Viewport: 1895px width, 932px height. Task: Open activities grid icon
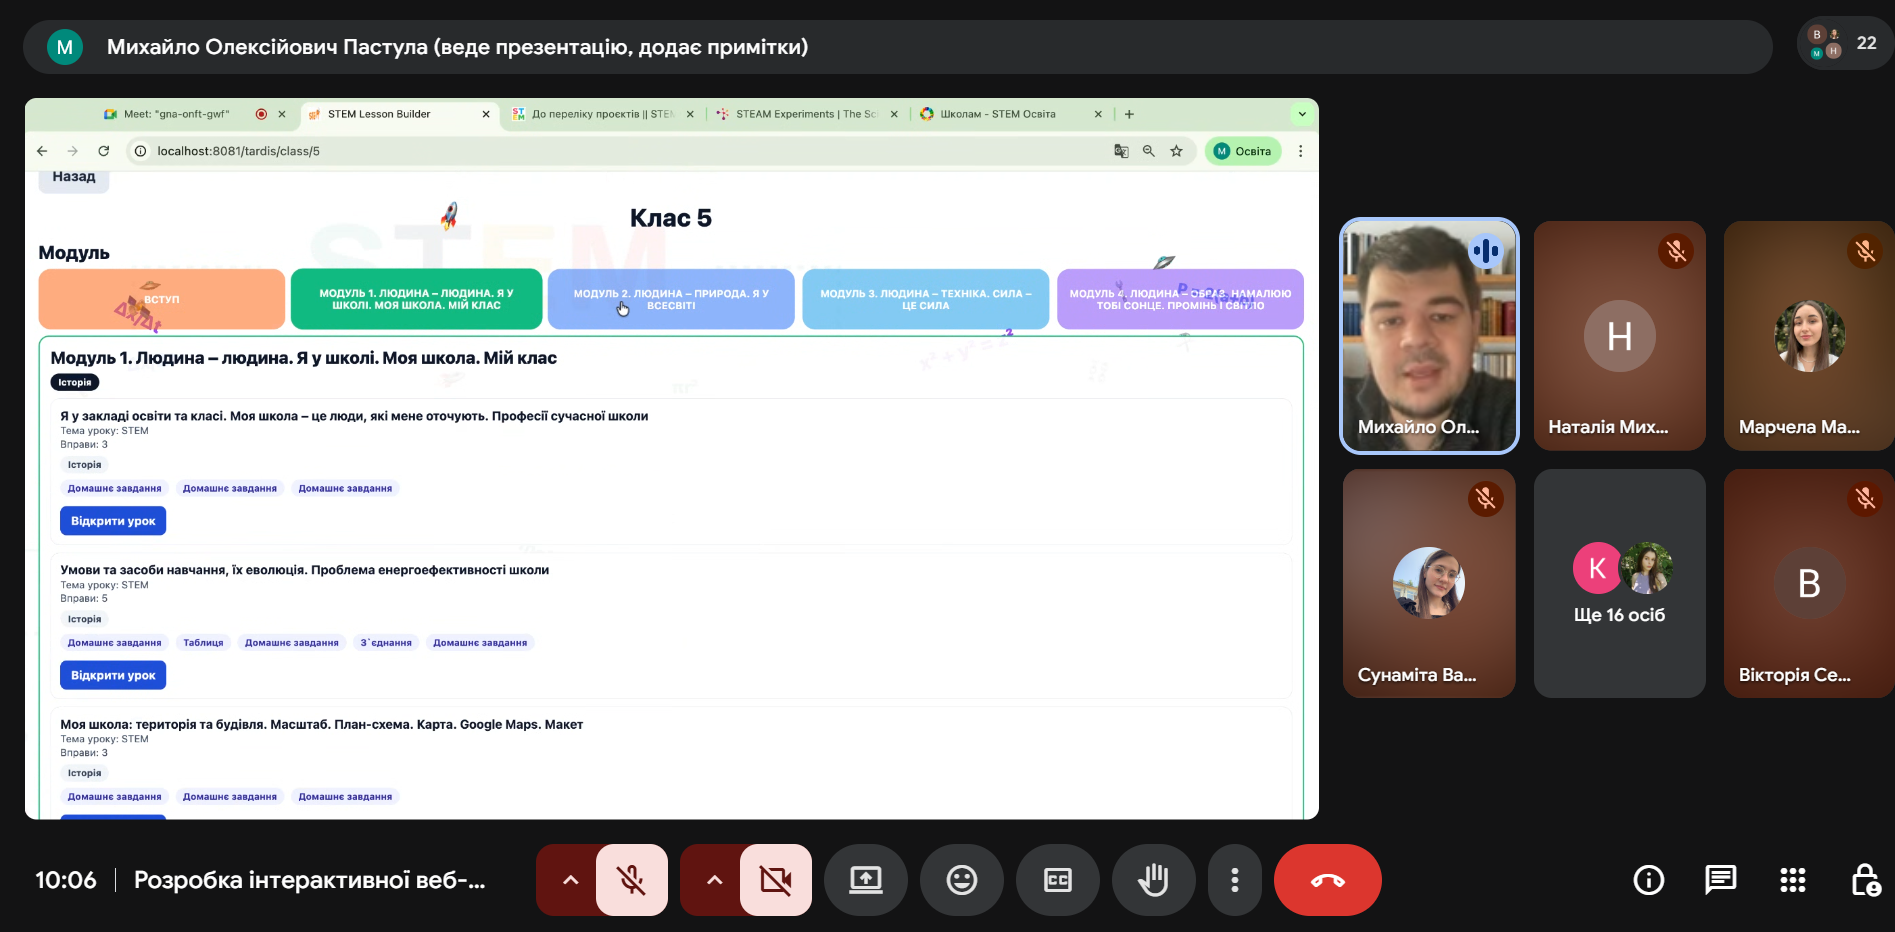click(x=1793, y=880)
